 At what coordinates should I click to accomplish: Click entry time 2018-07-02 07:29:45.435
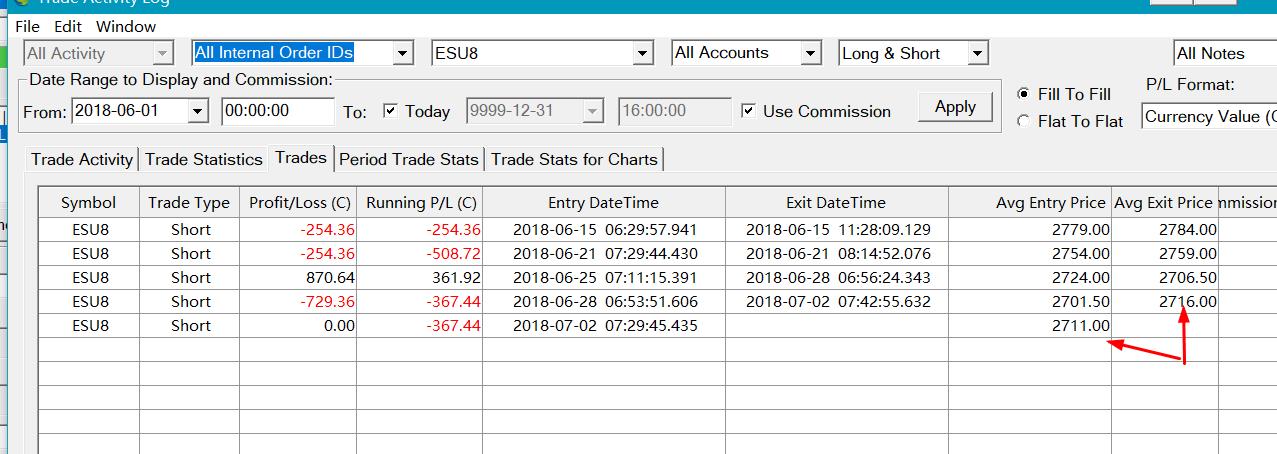click(605, 326)
